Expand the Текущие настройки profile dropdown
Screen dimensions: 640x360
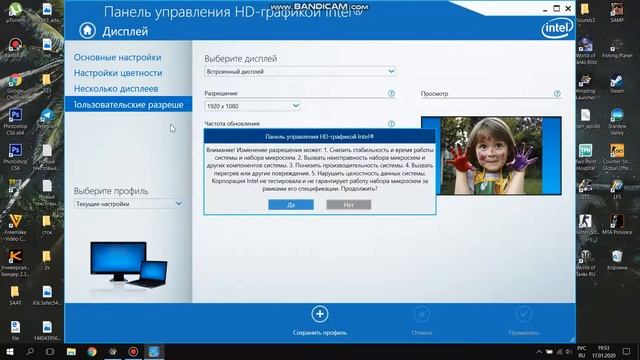click(128, 204)
